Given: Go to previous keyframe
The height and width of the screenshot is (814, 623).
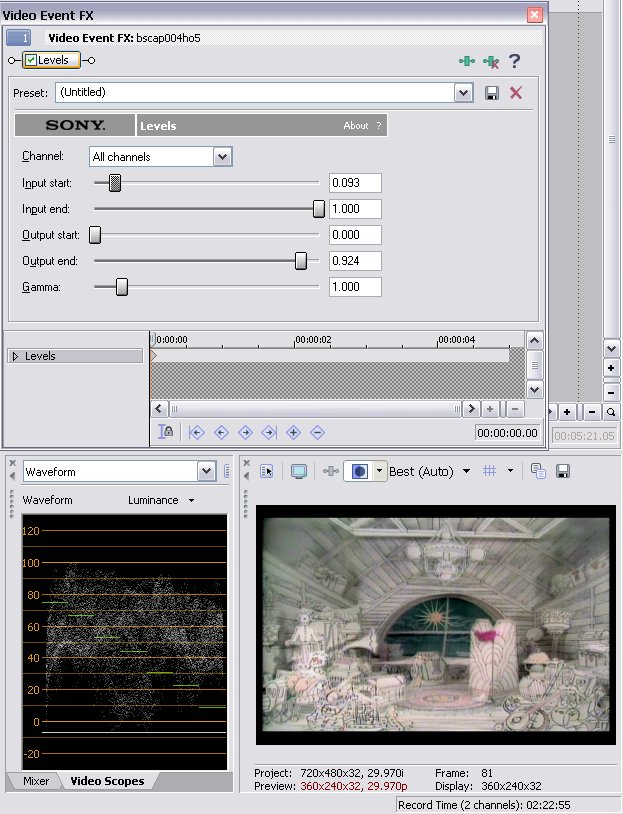Looking at the screenshot, I should (x=221, y=432).
